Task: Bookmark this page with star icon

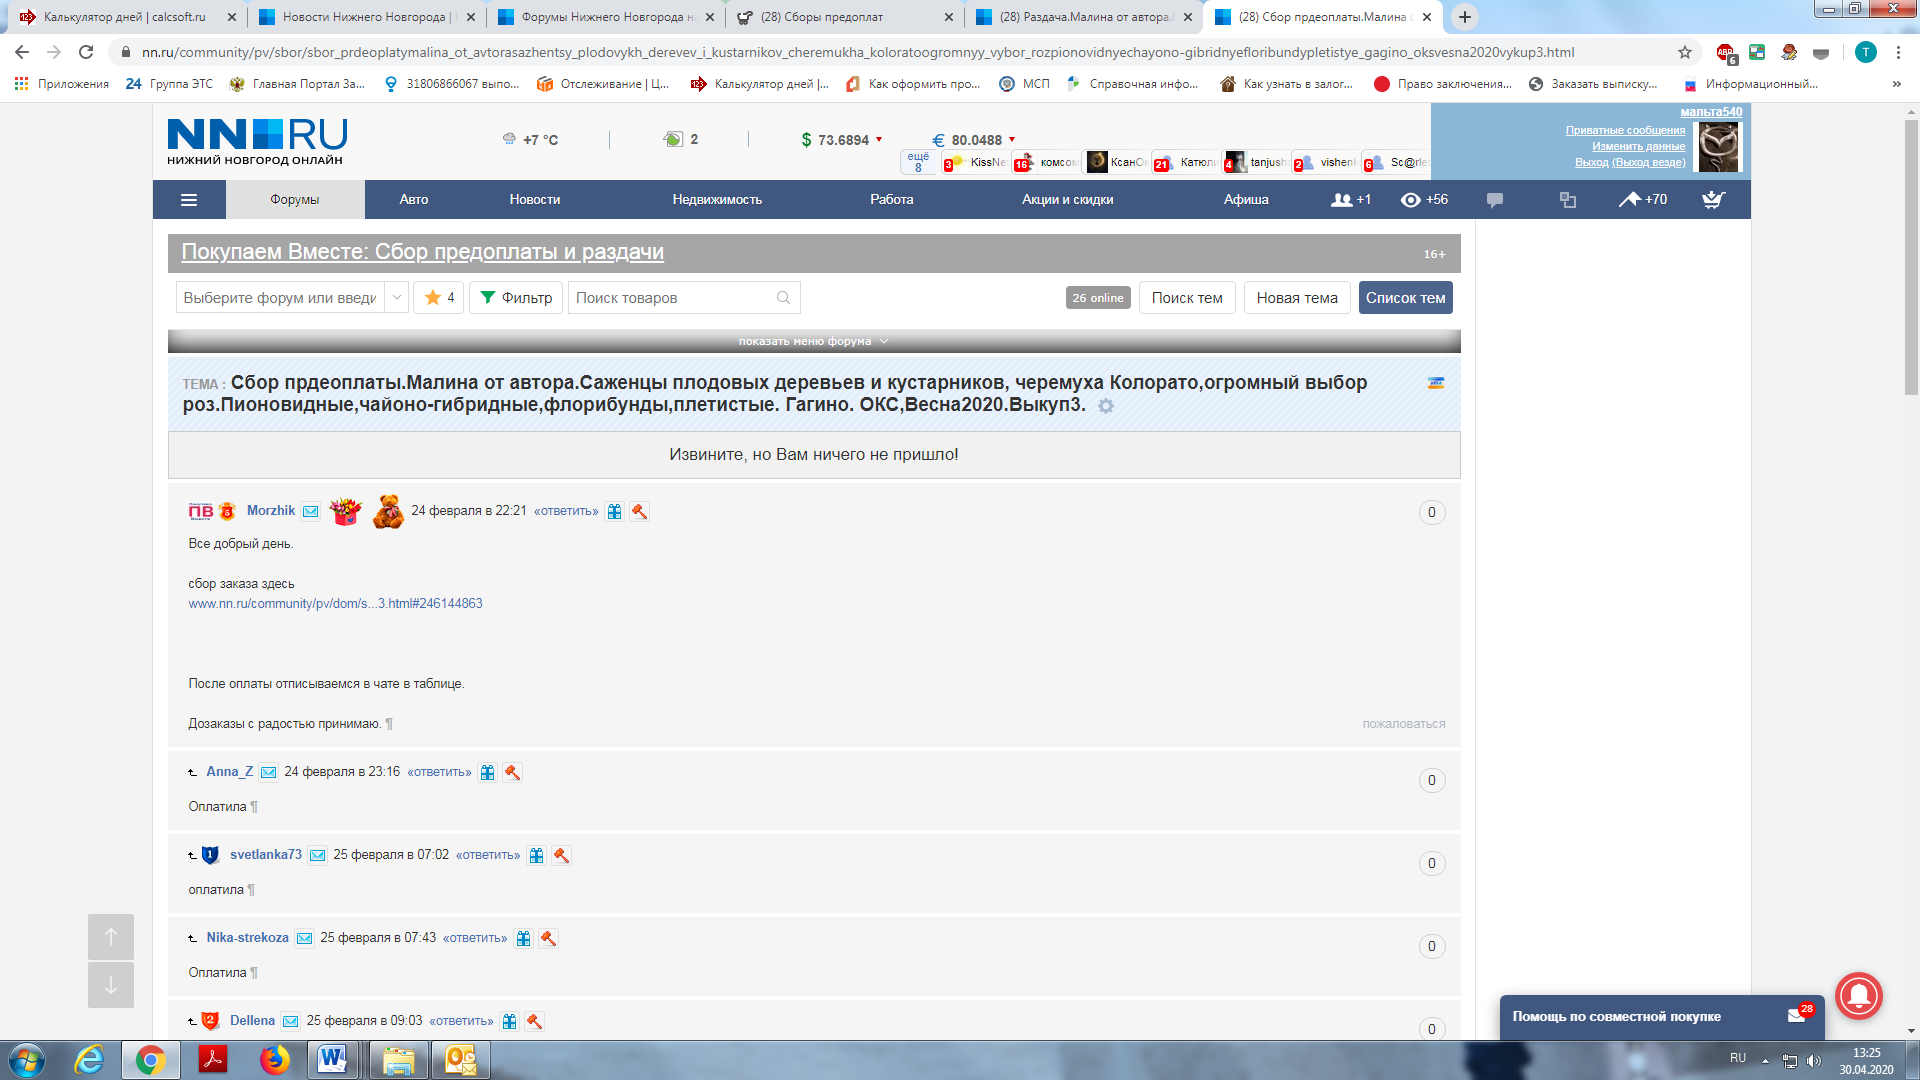Action: [1685, 52]
